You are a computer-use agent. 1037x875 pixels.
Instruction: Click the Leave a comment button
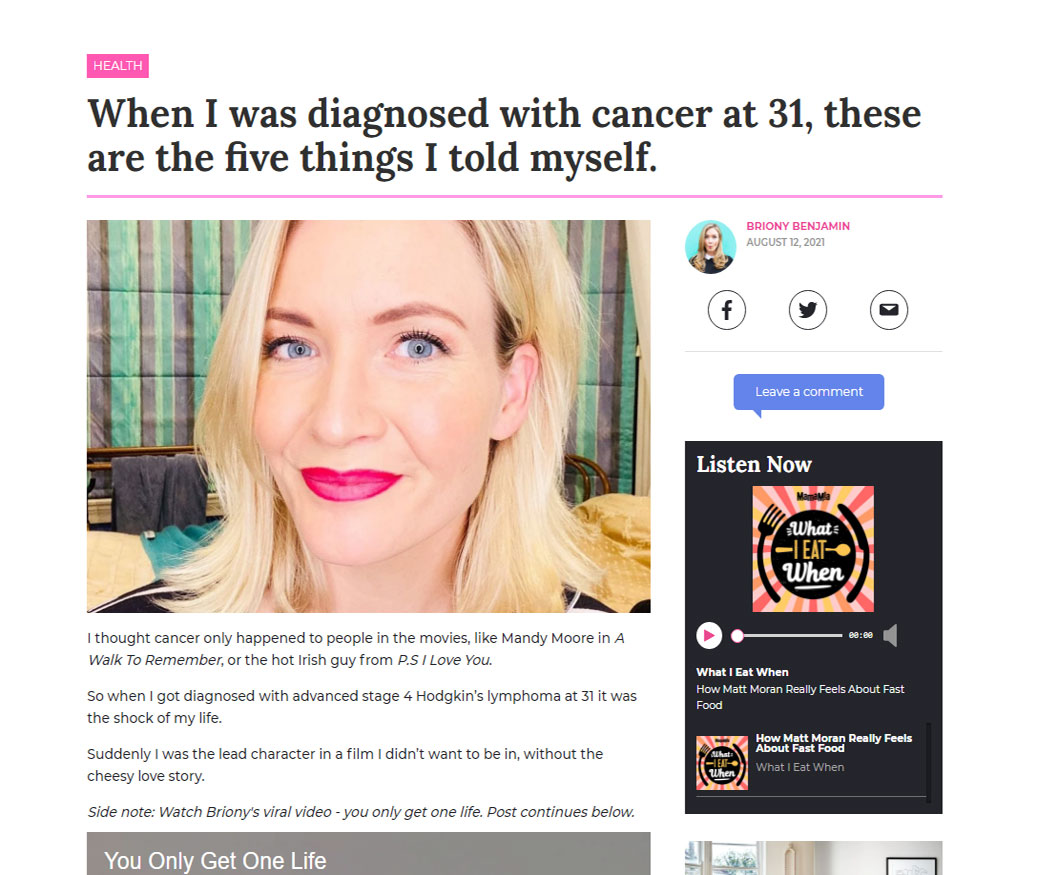pyautogui.click(x=808, y=392)
